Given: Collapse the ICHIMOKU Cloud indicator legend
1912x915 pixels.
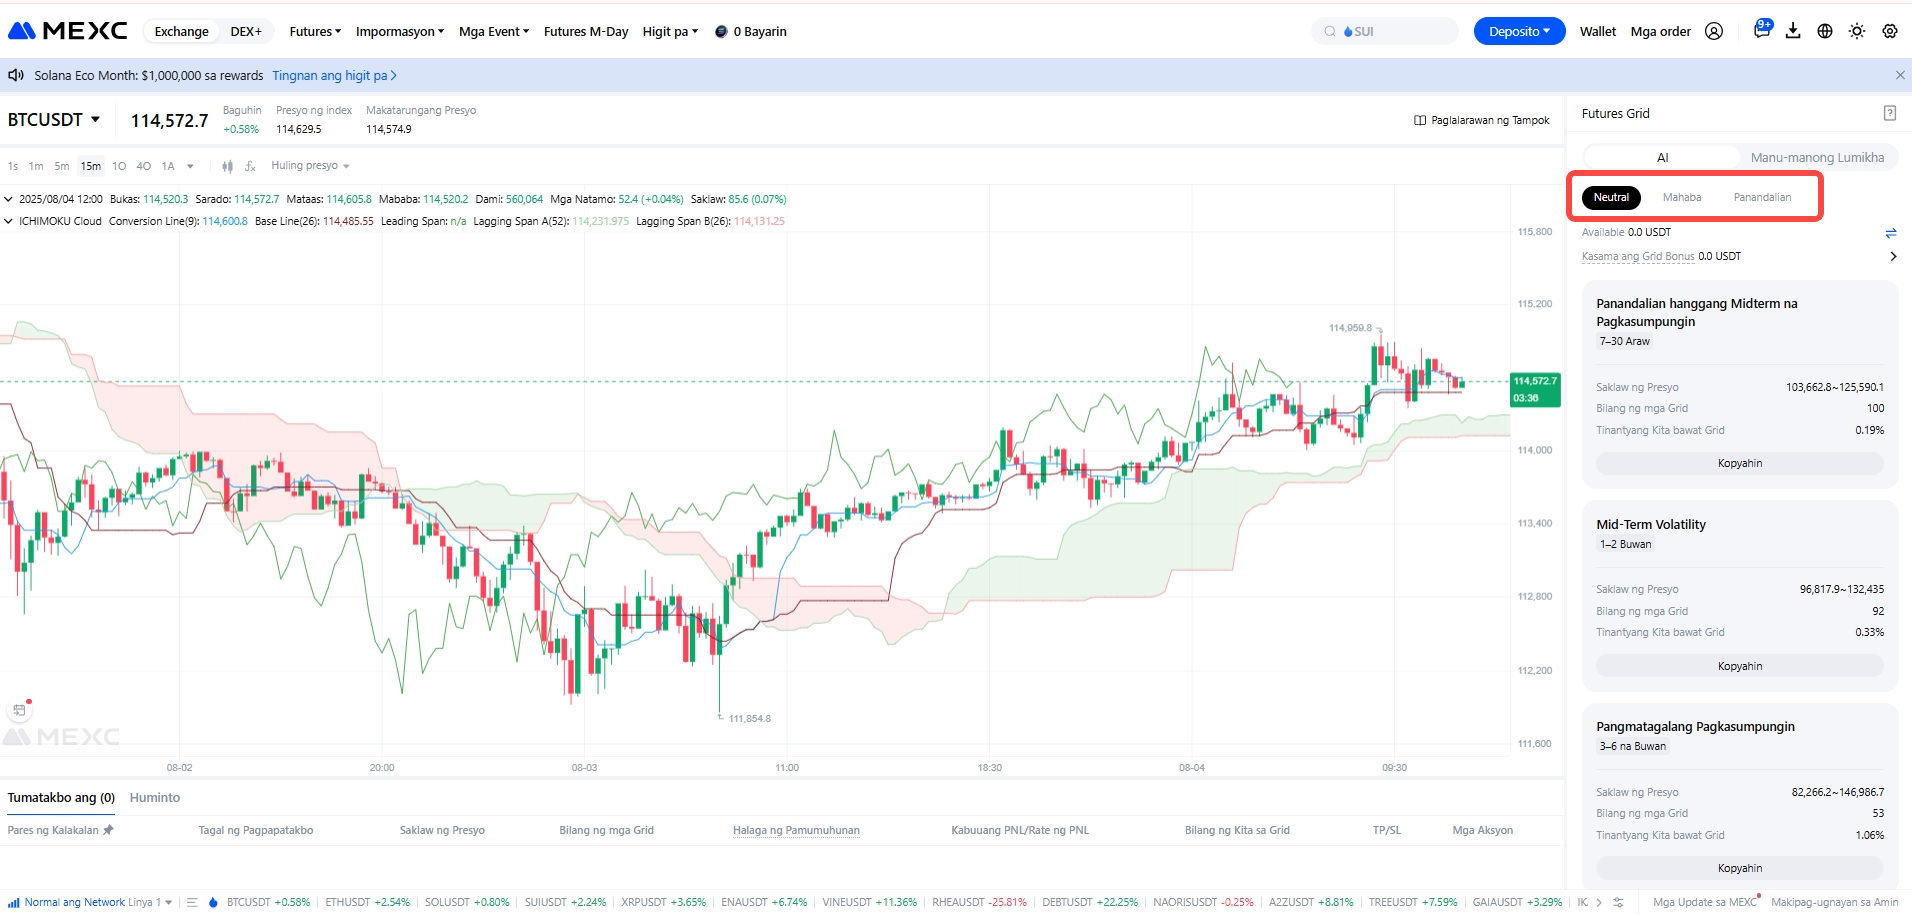Looking at the screenshot, I should (x=9, y=222).
